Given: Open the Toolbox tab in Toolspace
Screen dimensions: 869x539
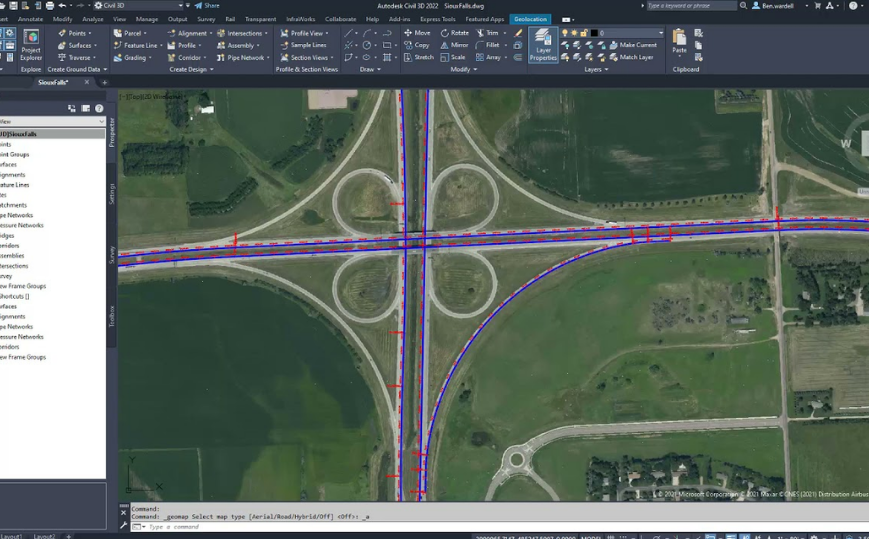Looking at the screenshot, I should coord(111,316).
